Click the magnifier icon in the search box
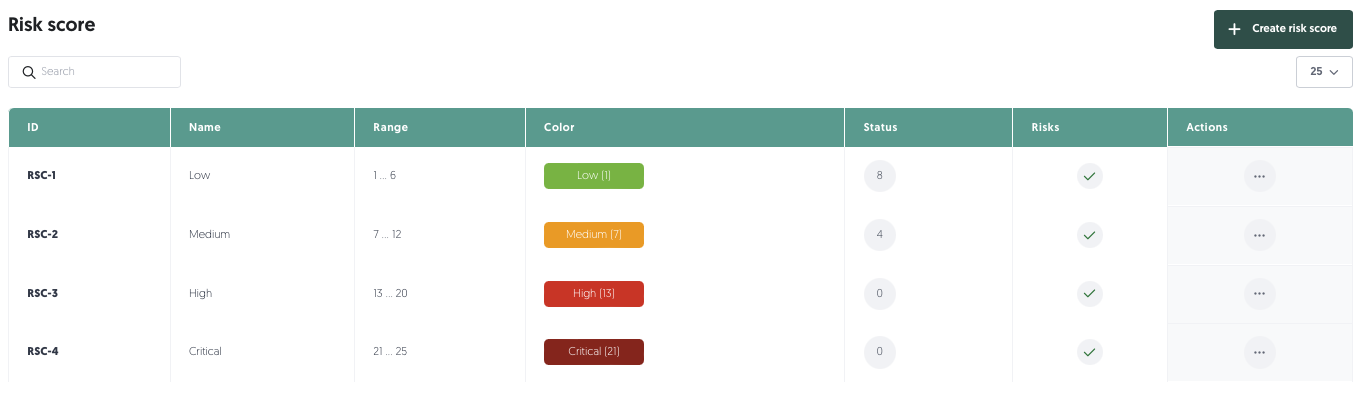The height and width of the screenshot is (395, 1362). pos(29,72)
